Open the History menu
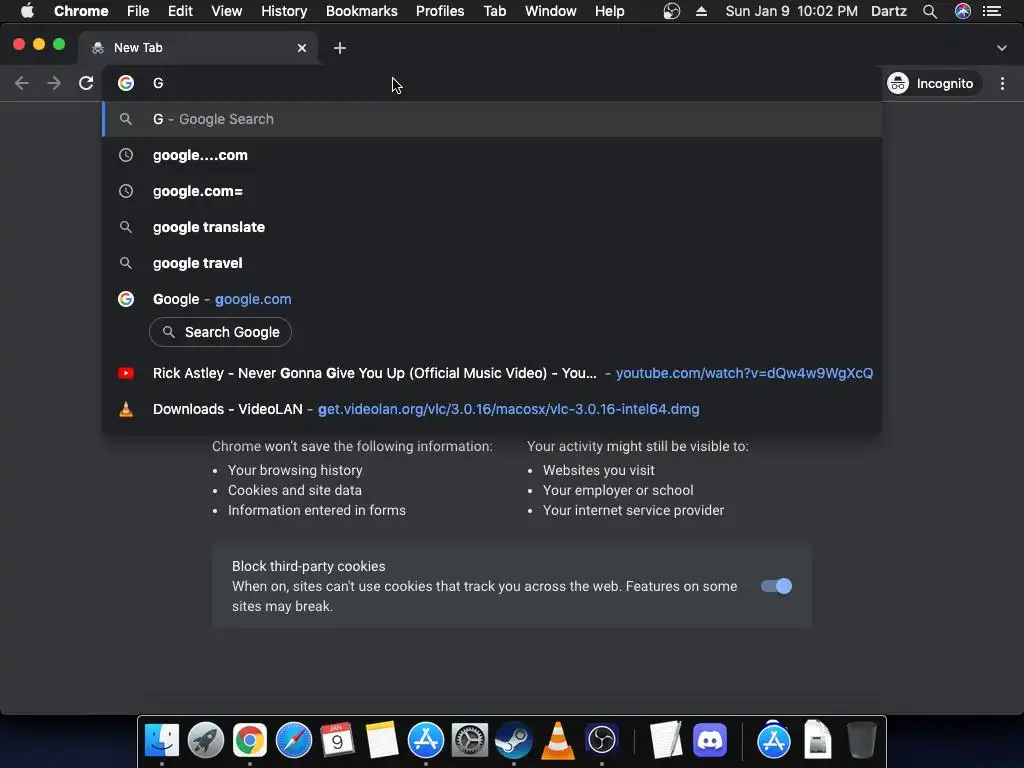Image resolution: width=1024 pixels, height=768 pixels. point(284,11)
